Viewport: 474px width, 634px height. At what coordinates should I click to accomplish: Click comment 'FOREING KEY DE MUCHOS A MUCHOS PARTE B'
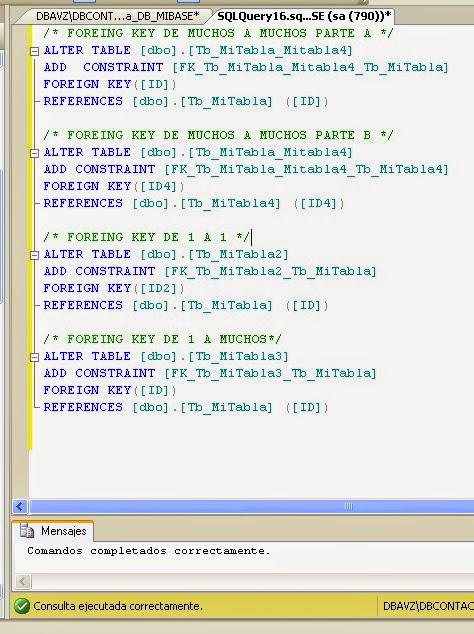click(x=218, y=135)
